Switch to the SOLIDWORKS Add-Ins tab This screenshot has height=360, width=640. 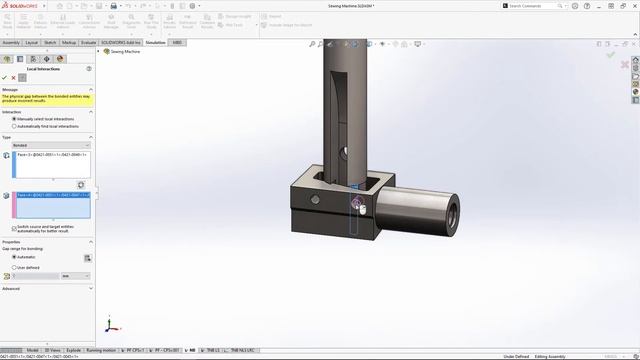(x=121, y=42)
